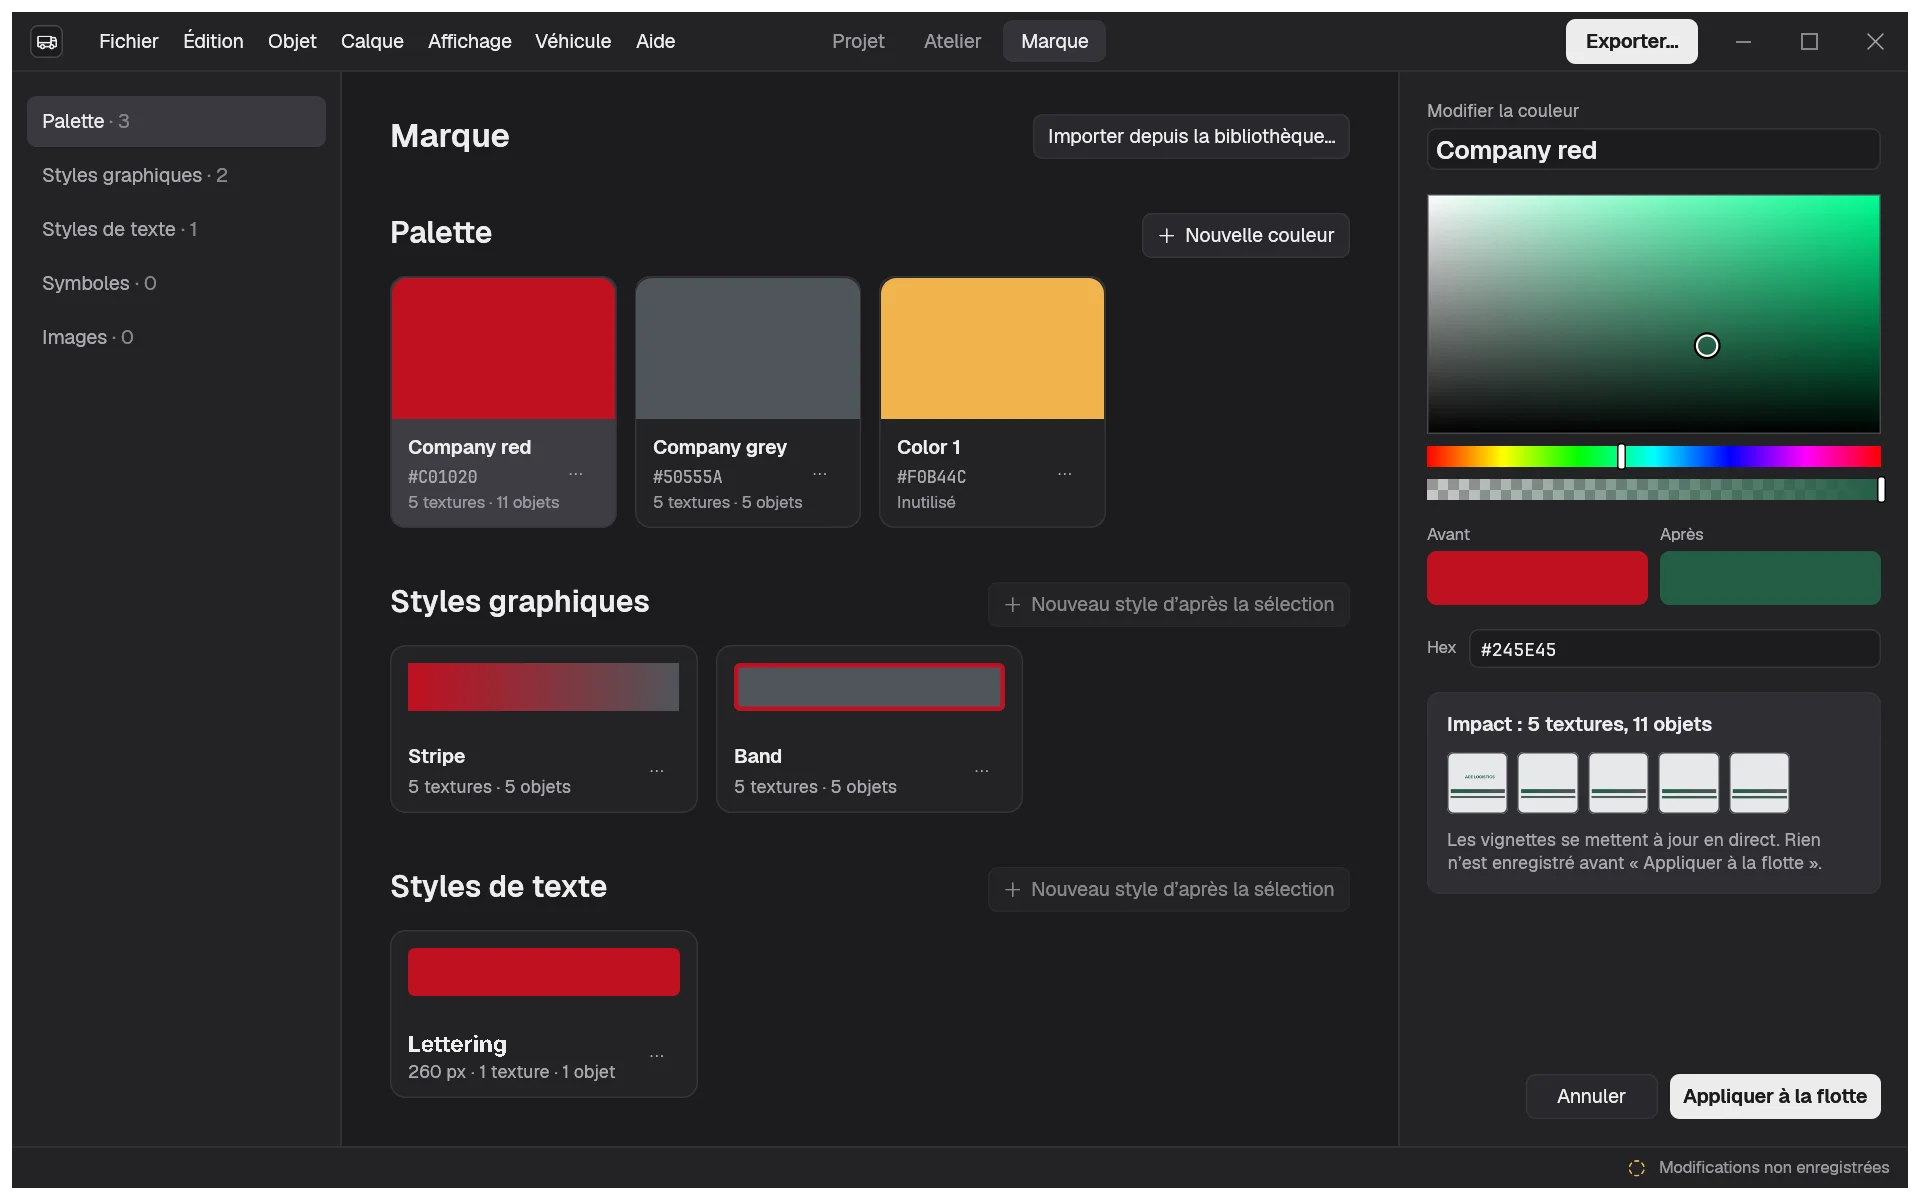Create new graphic style from selection
1920x1200 pixels.
[x=1169, y=604]
